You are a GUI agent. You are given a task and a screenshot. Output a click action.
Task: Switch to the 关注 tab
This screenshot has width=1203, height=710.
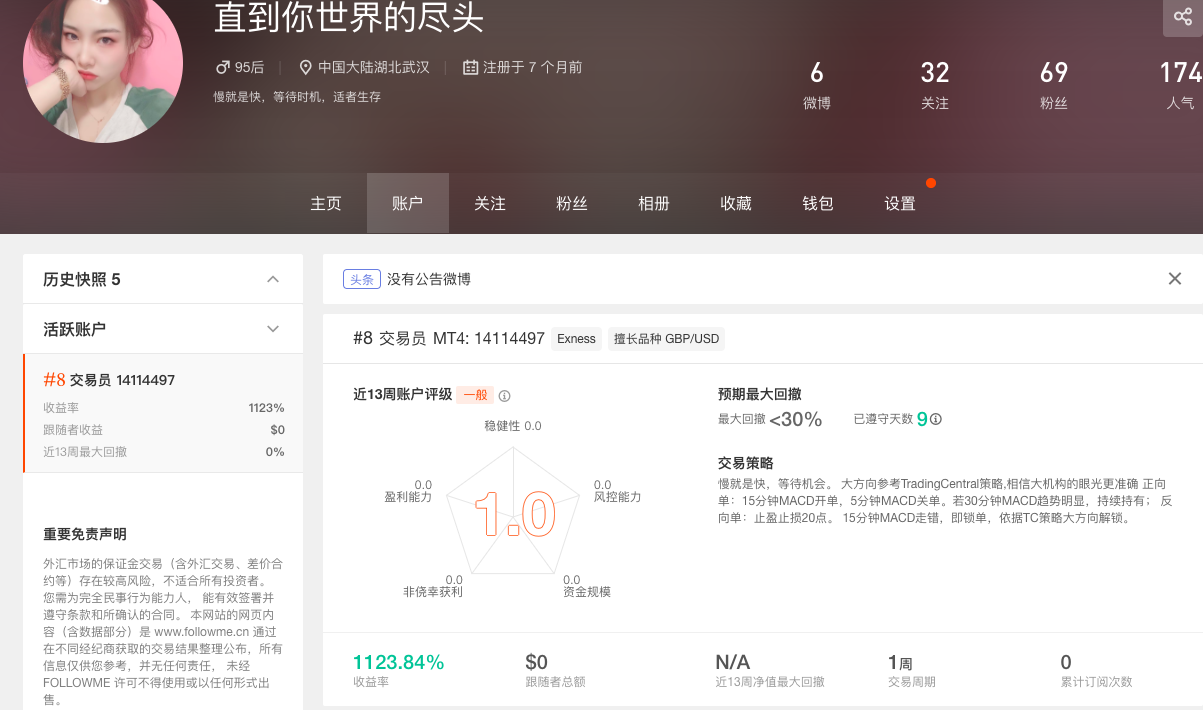[490, 203]
